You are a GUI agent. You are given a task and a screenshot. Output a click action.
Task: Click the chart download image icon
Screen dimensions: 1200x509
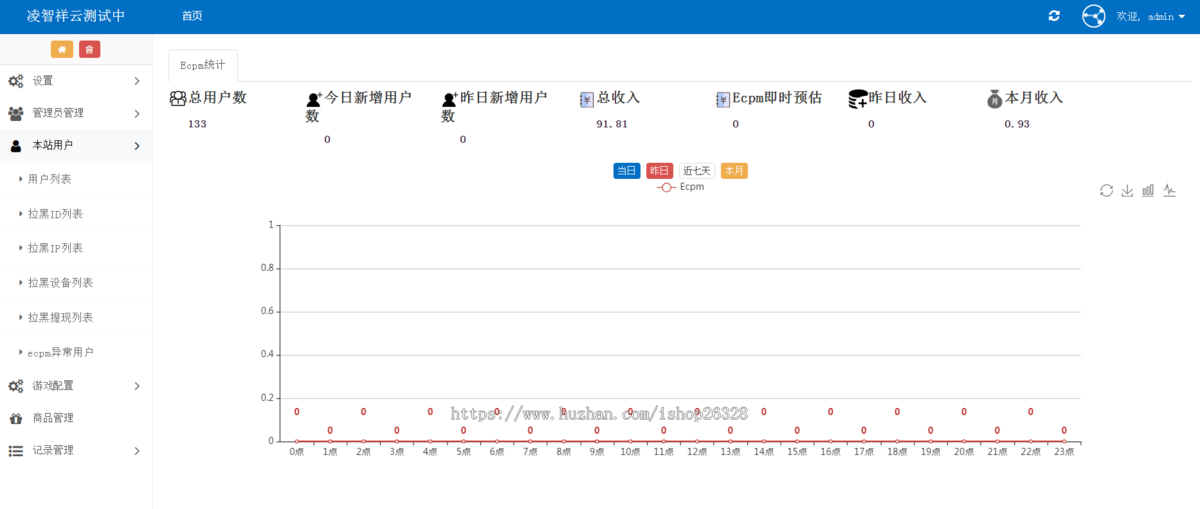[1127, 190]
